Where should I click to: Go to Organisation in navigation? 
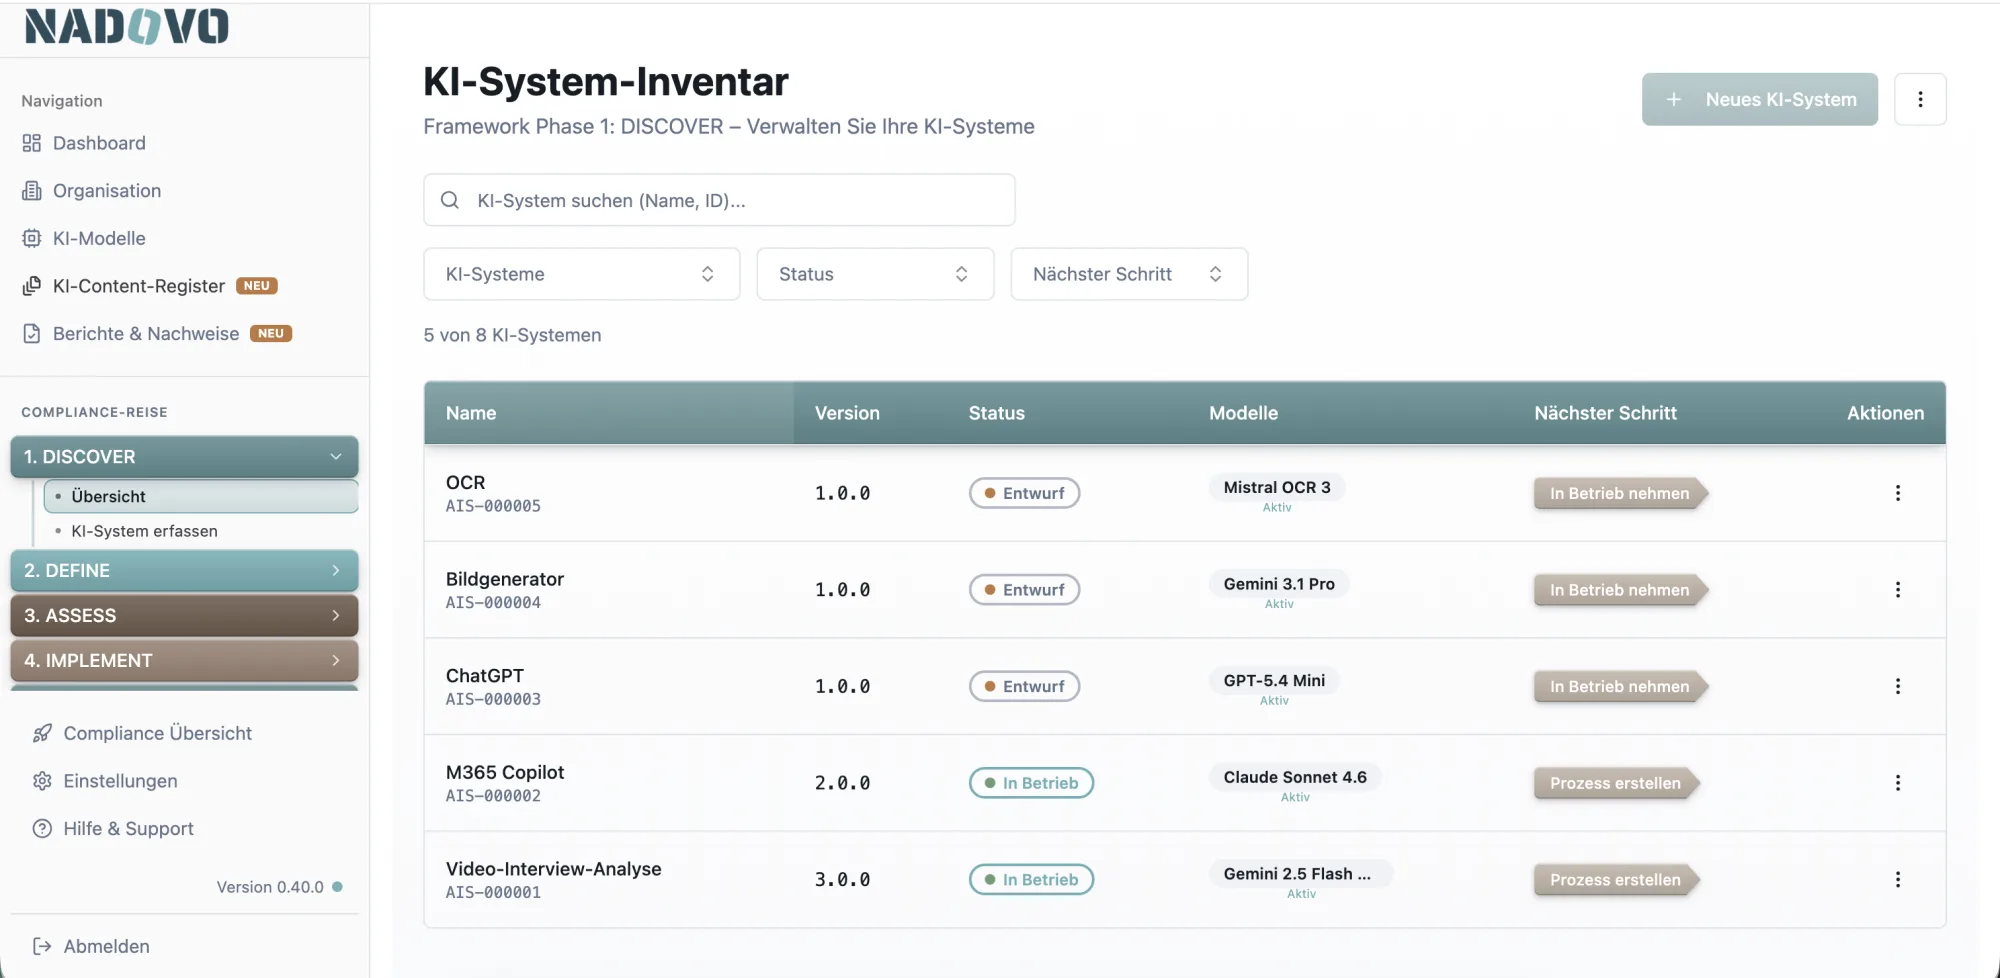[x=107, y=191]
